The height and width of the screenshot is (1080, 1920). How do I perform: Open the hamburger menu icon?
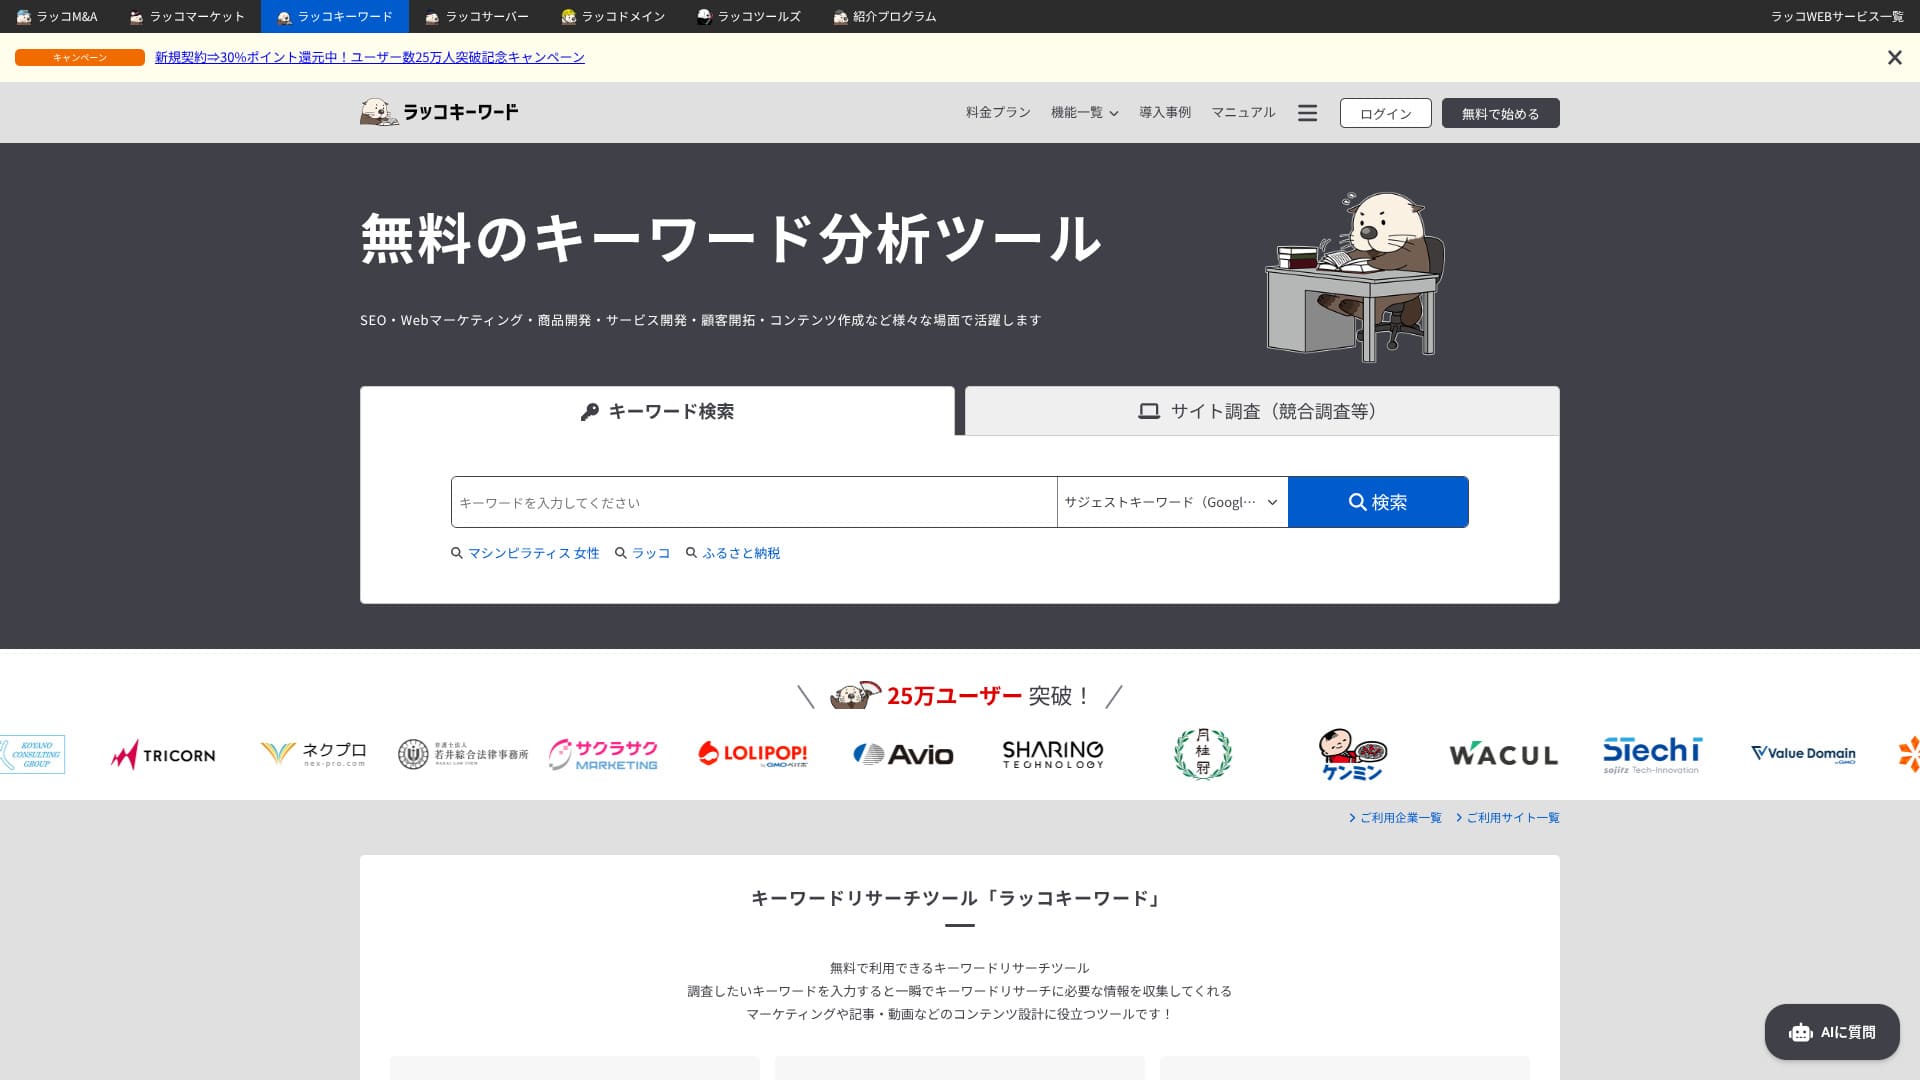click(x=1307, y=113)
